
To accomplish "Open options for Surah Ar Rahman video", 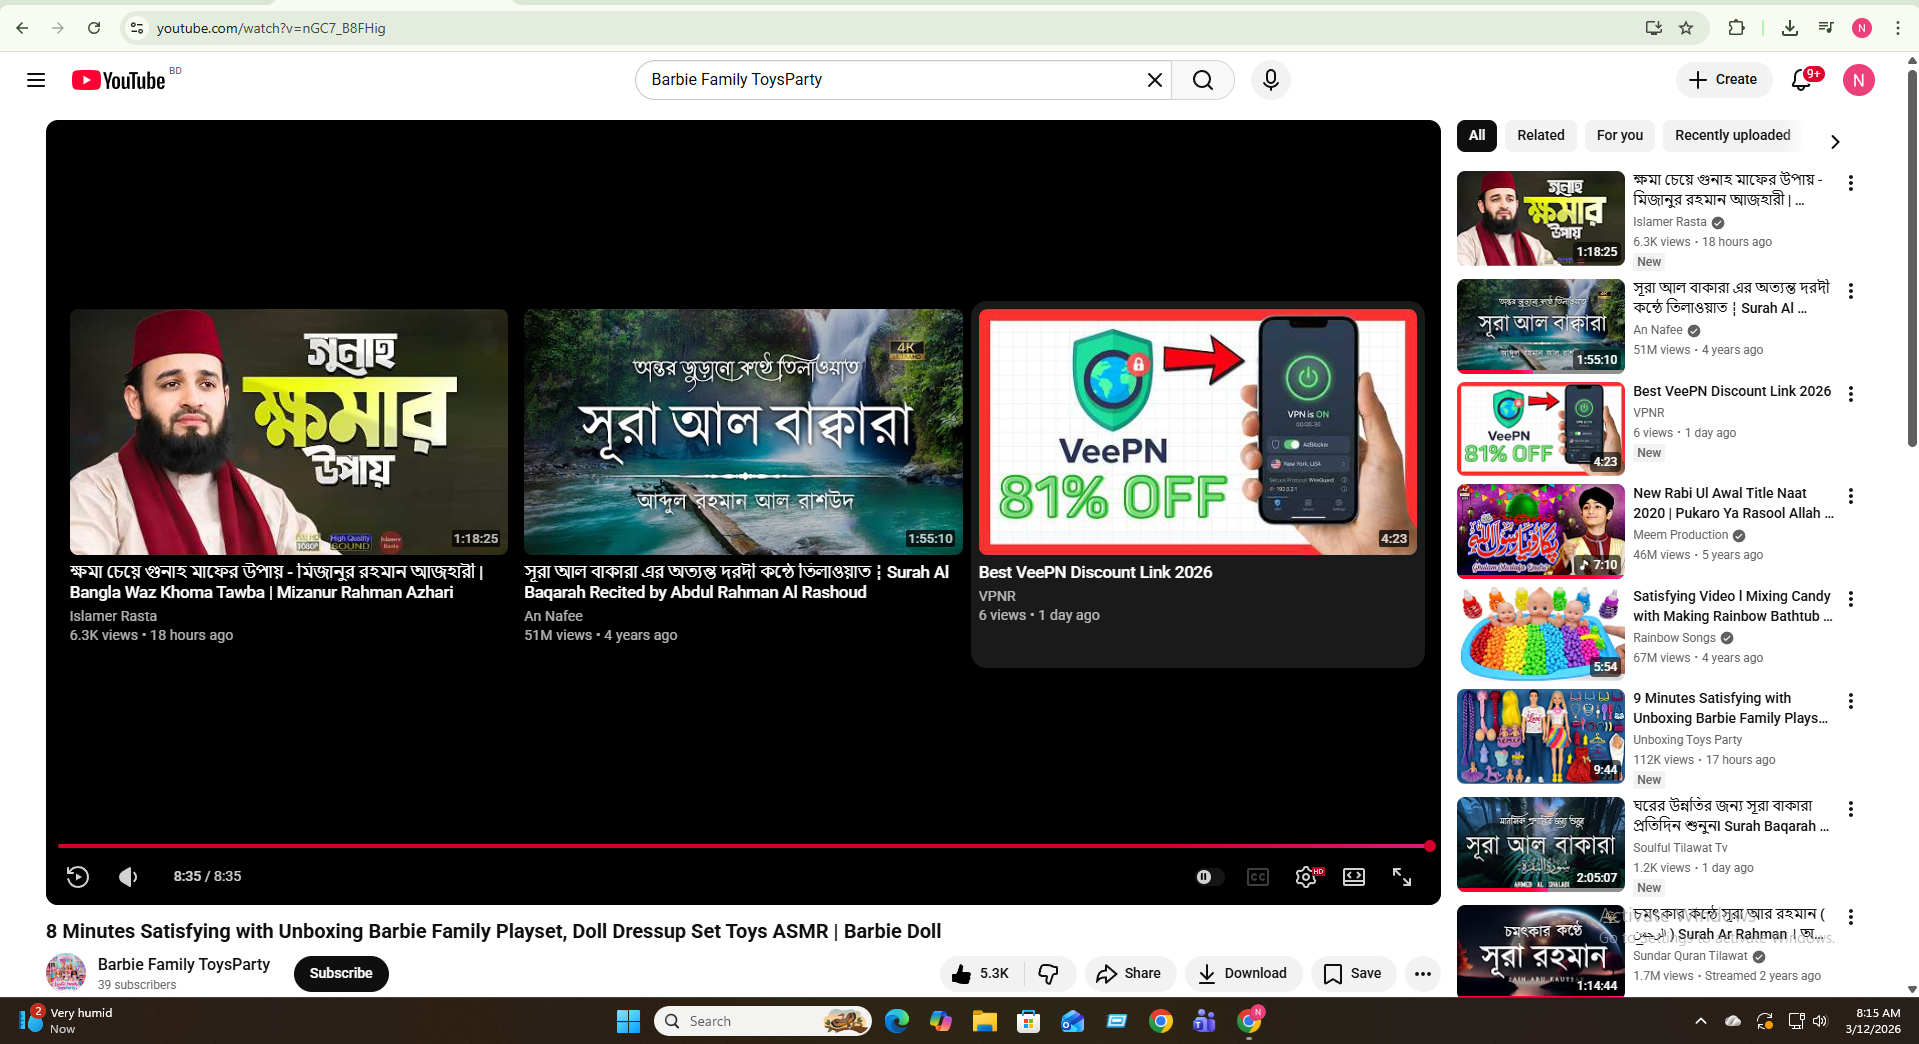I will tap(1851, 918).
